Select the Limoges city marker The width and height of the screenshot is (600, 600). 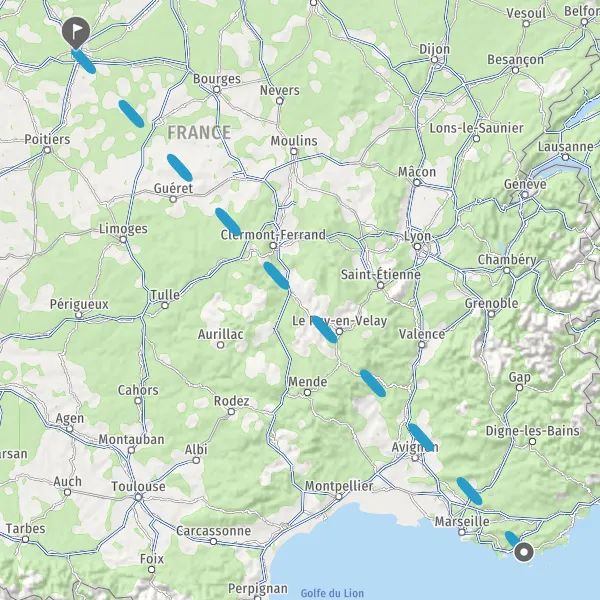[123, 240]
